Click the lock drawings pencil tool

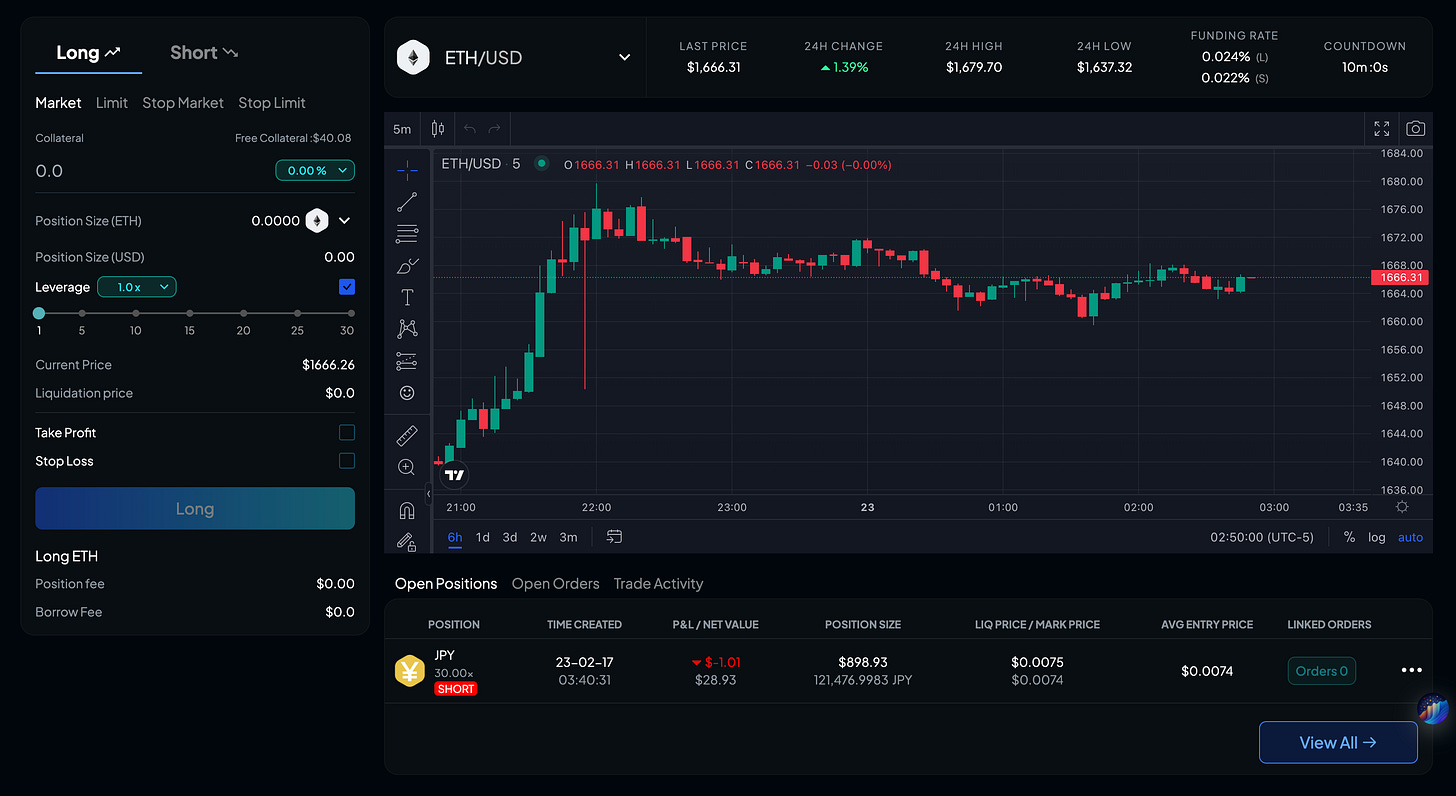[407, 541]
